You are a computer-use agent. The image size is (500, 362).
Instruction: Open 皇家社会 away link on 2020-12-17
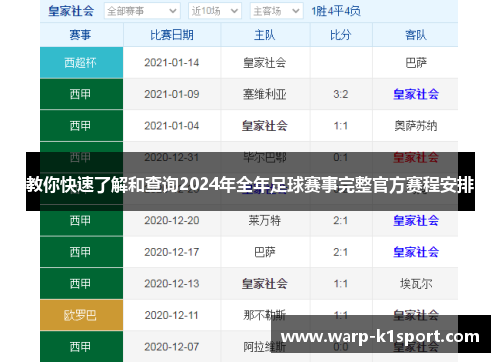416,252
